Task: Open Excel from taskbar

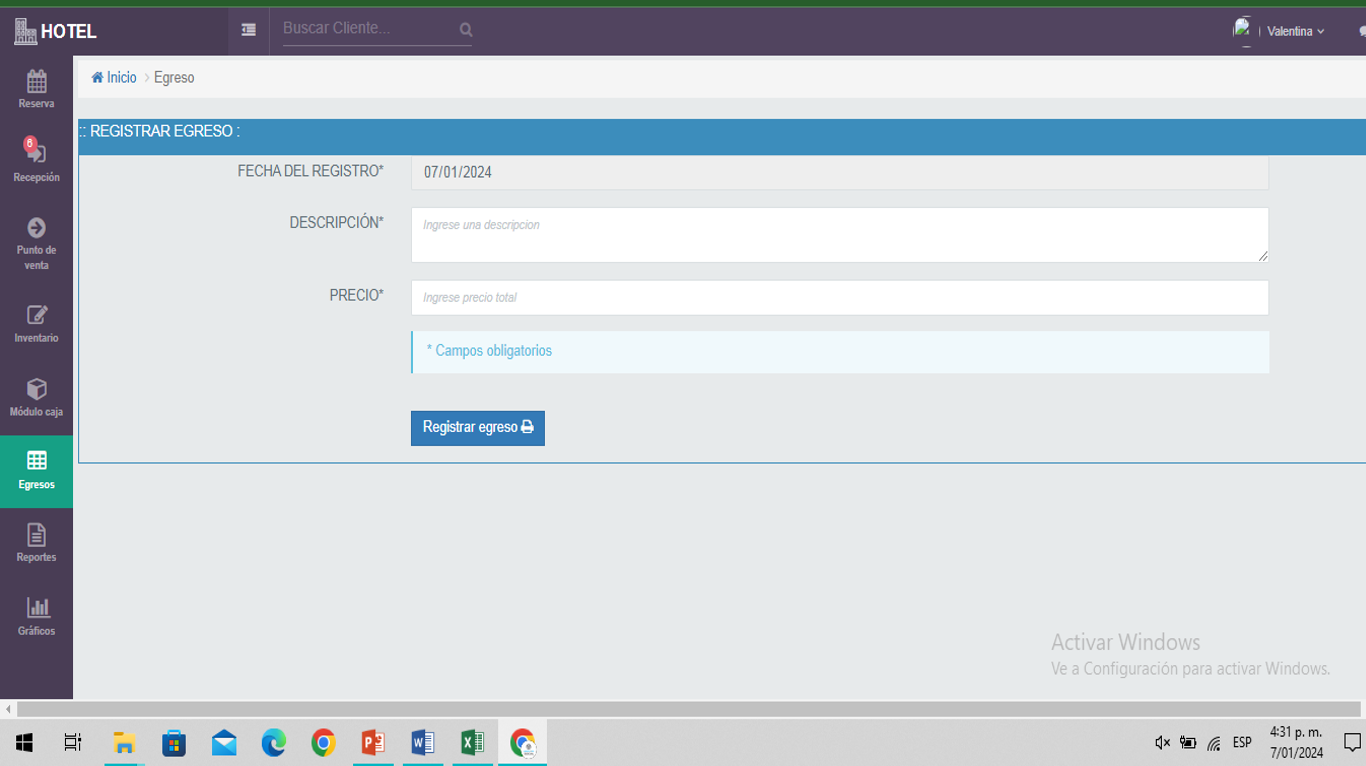Action: point(472,743)
